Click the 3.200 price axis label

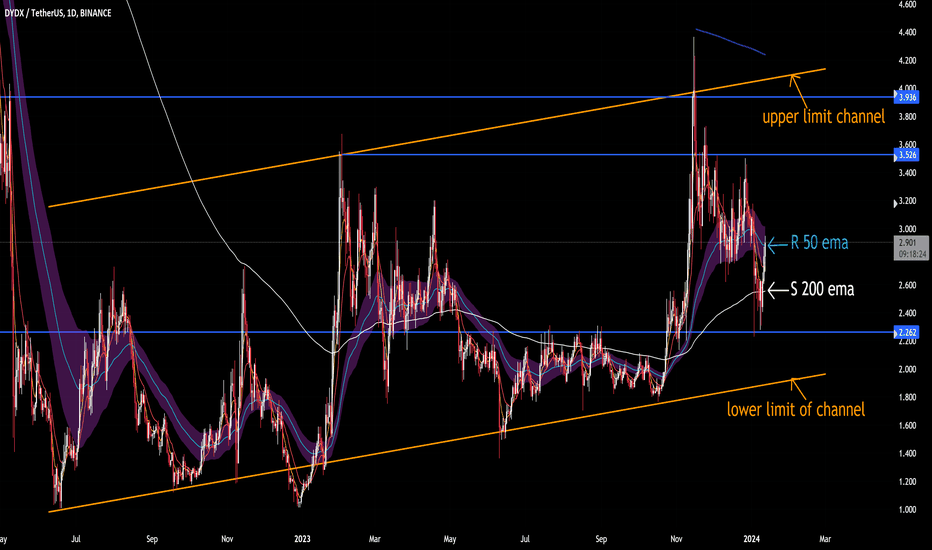(907, 201)
